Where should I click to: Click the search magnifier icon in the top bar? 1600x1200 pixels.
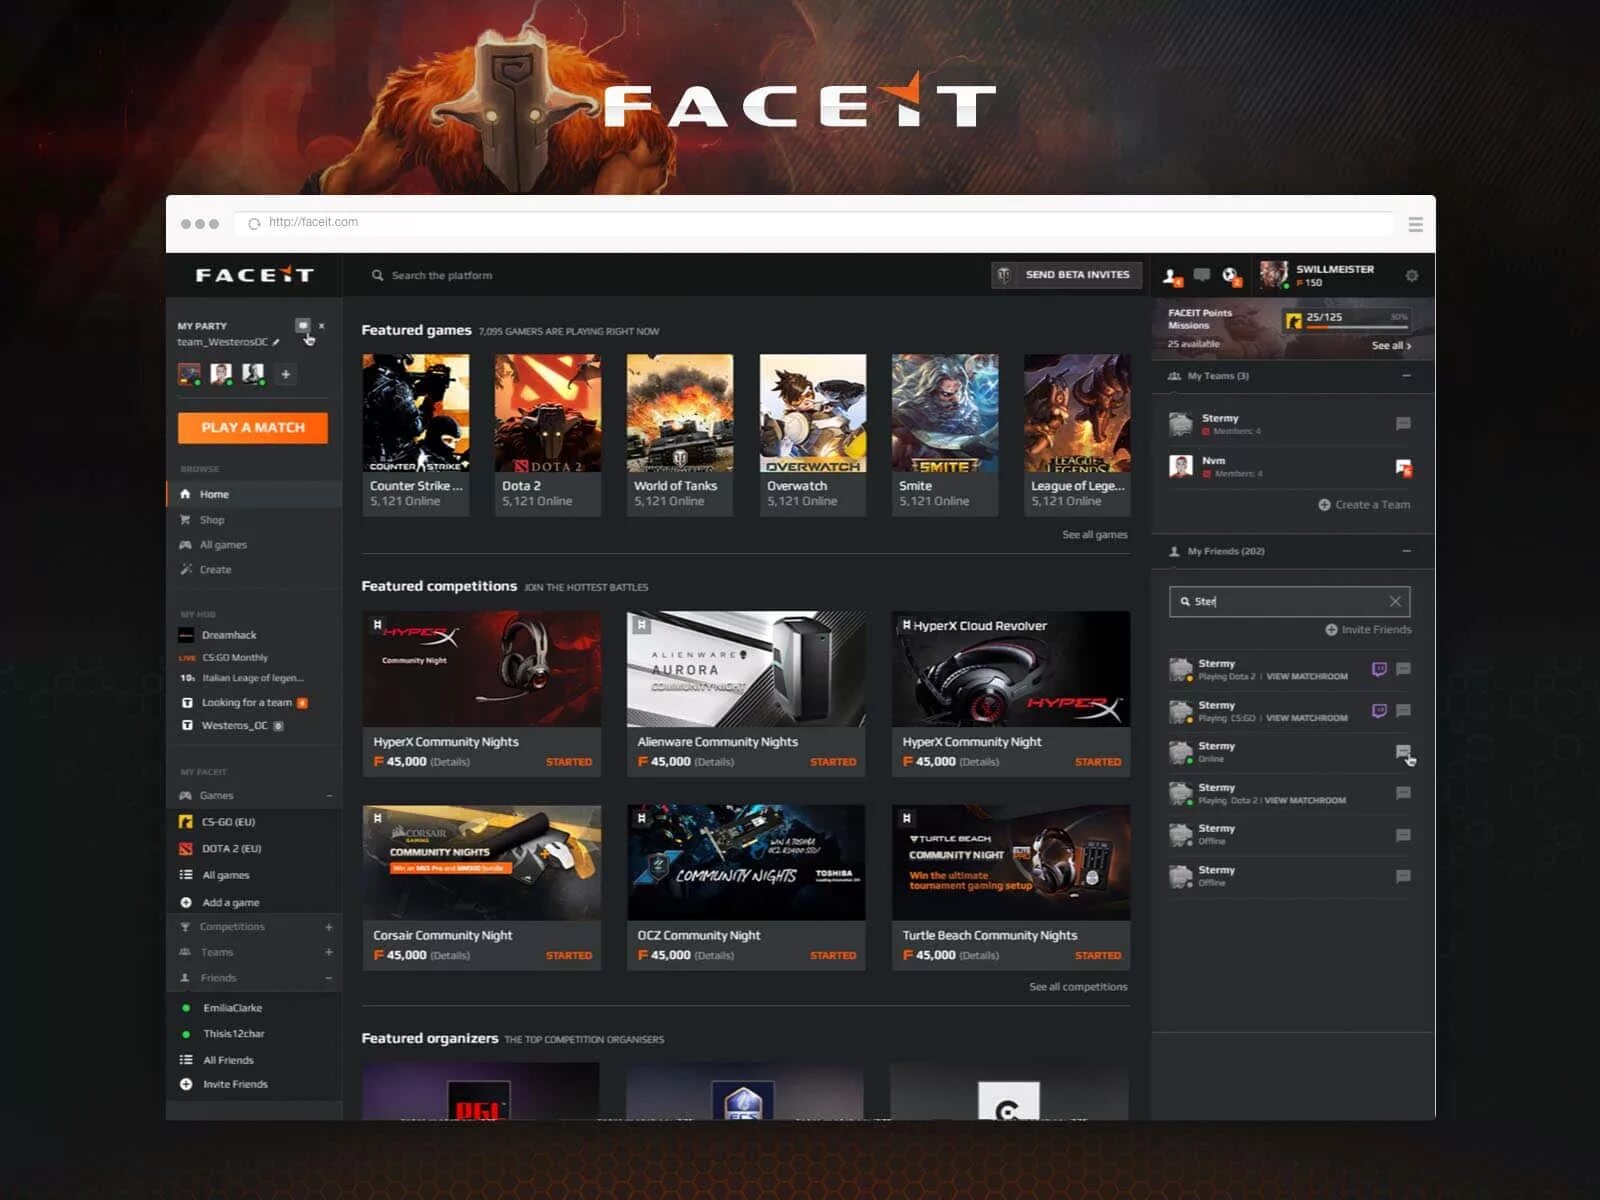[377, 275]
